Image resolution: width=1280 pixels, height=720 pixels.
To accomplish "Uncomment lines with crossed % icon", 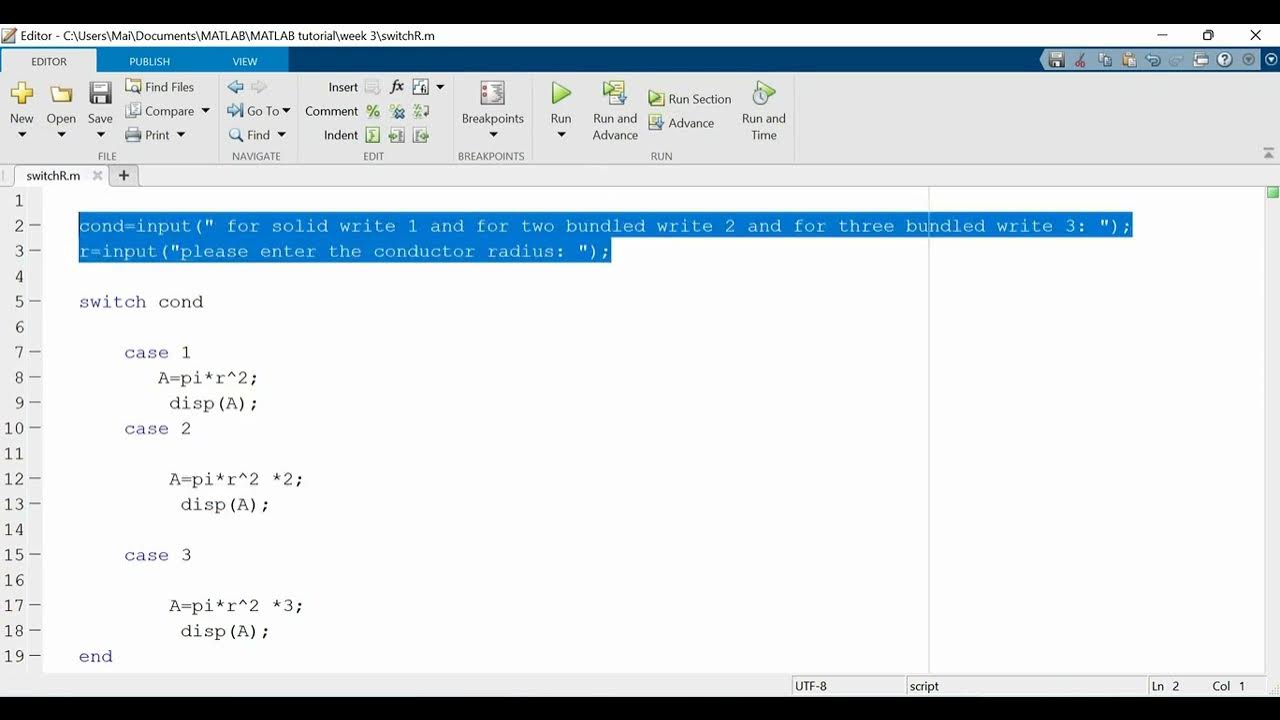I will (x=397, y=111).
